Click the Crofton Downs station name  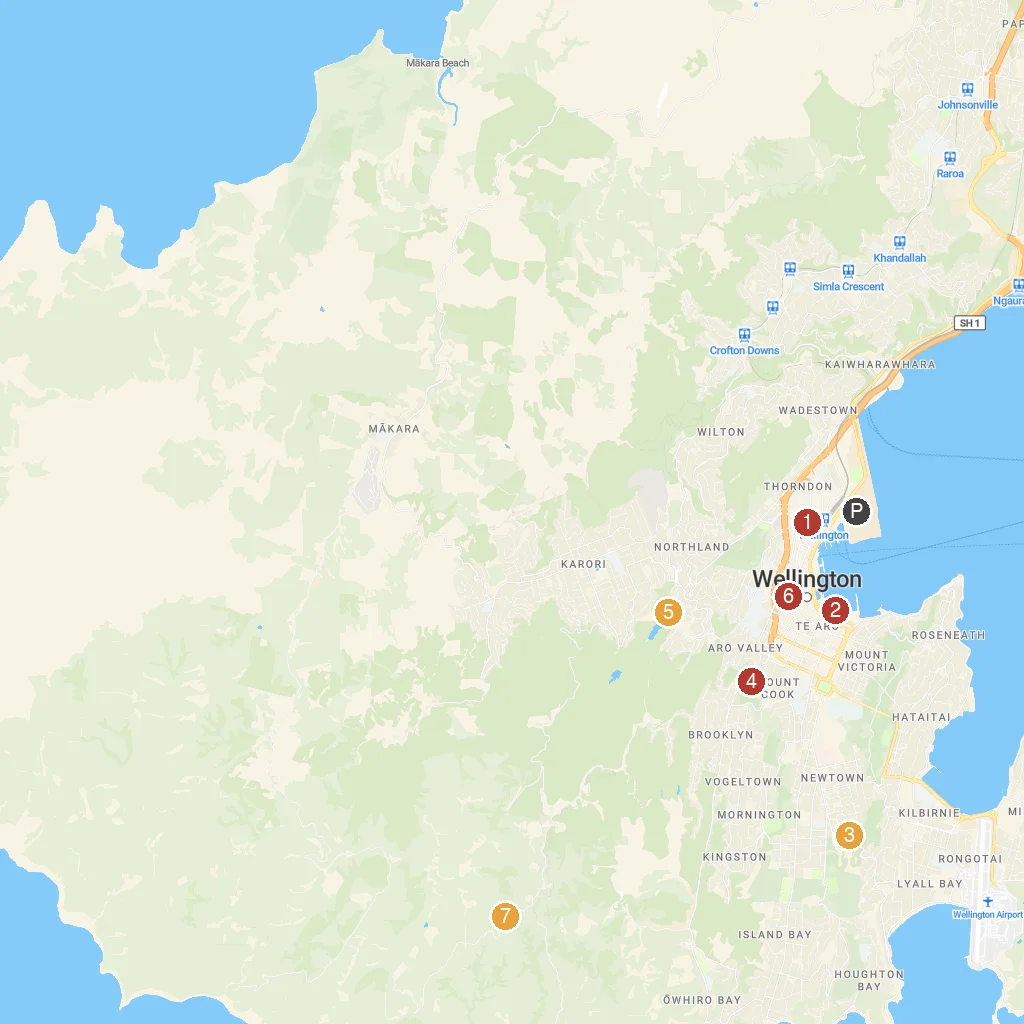pyautogui.click(x=744, y=351)
